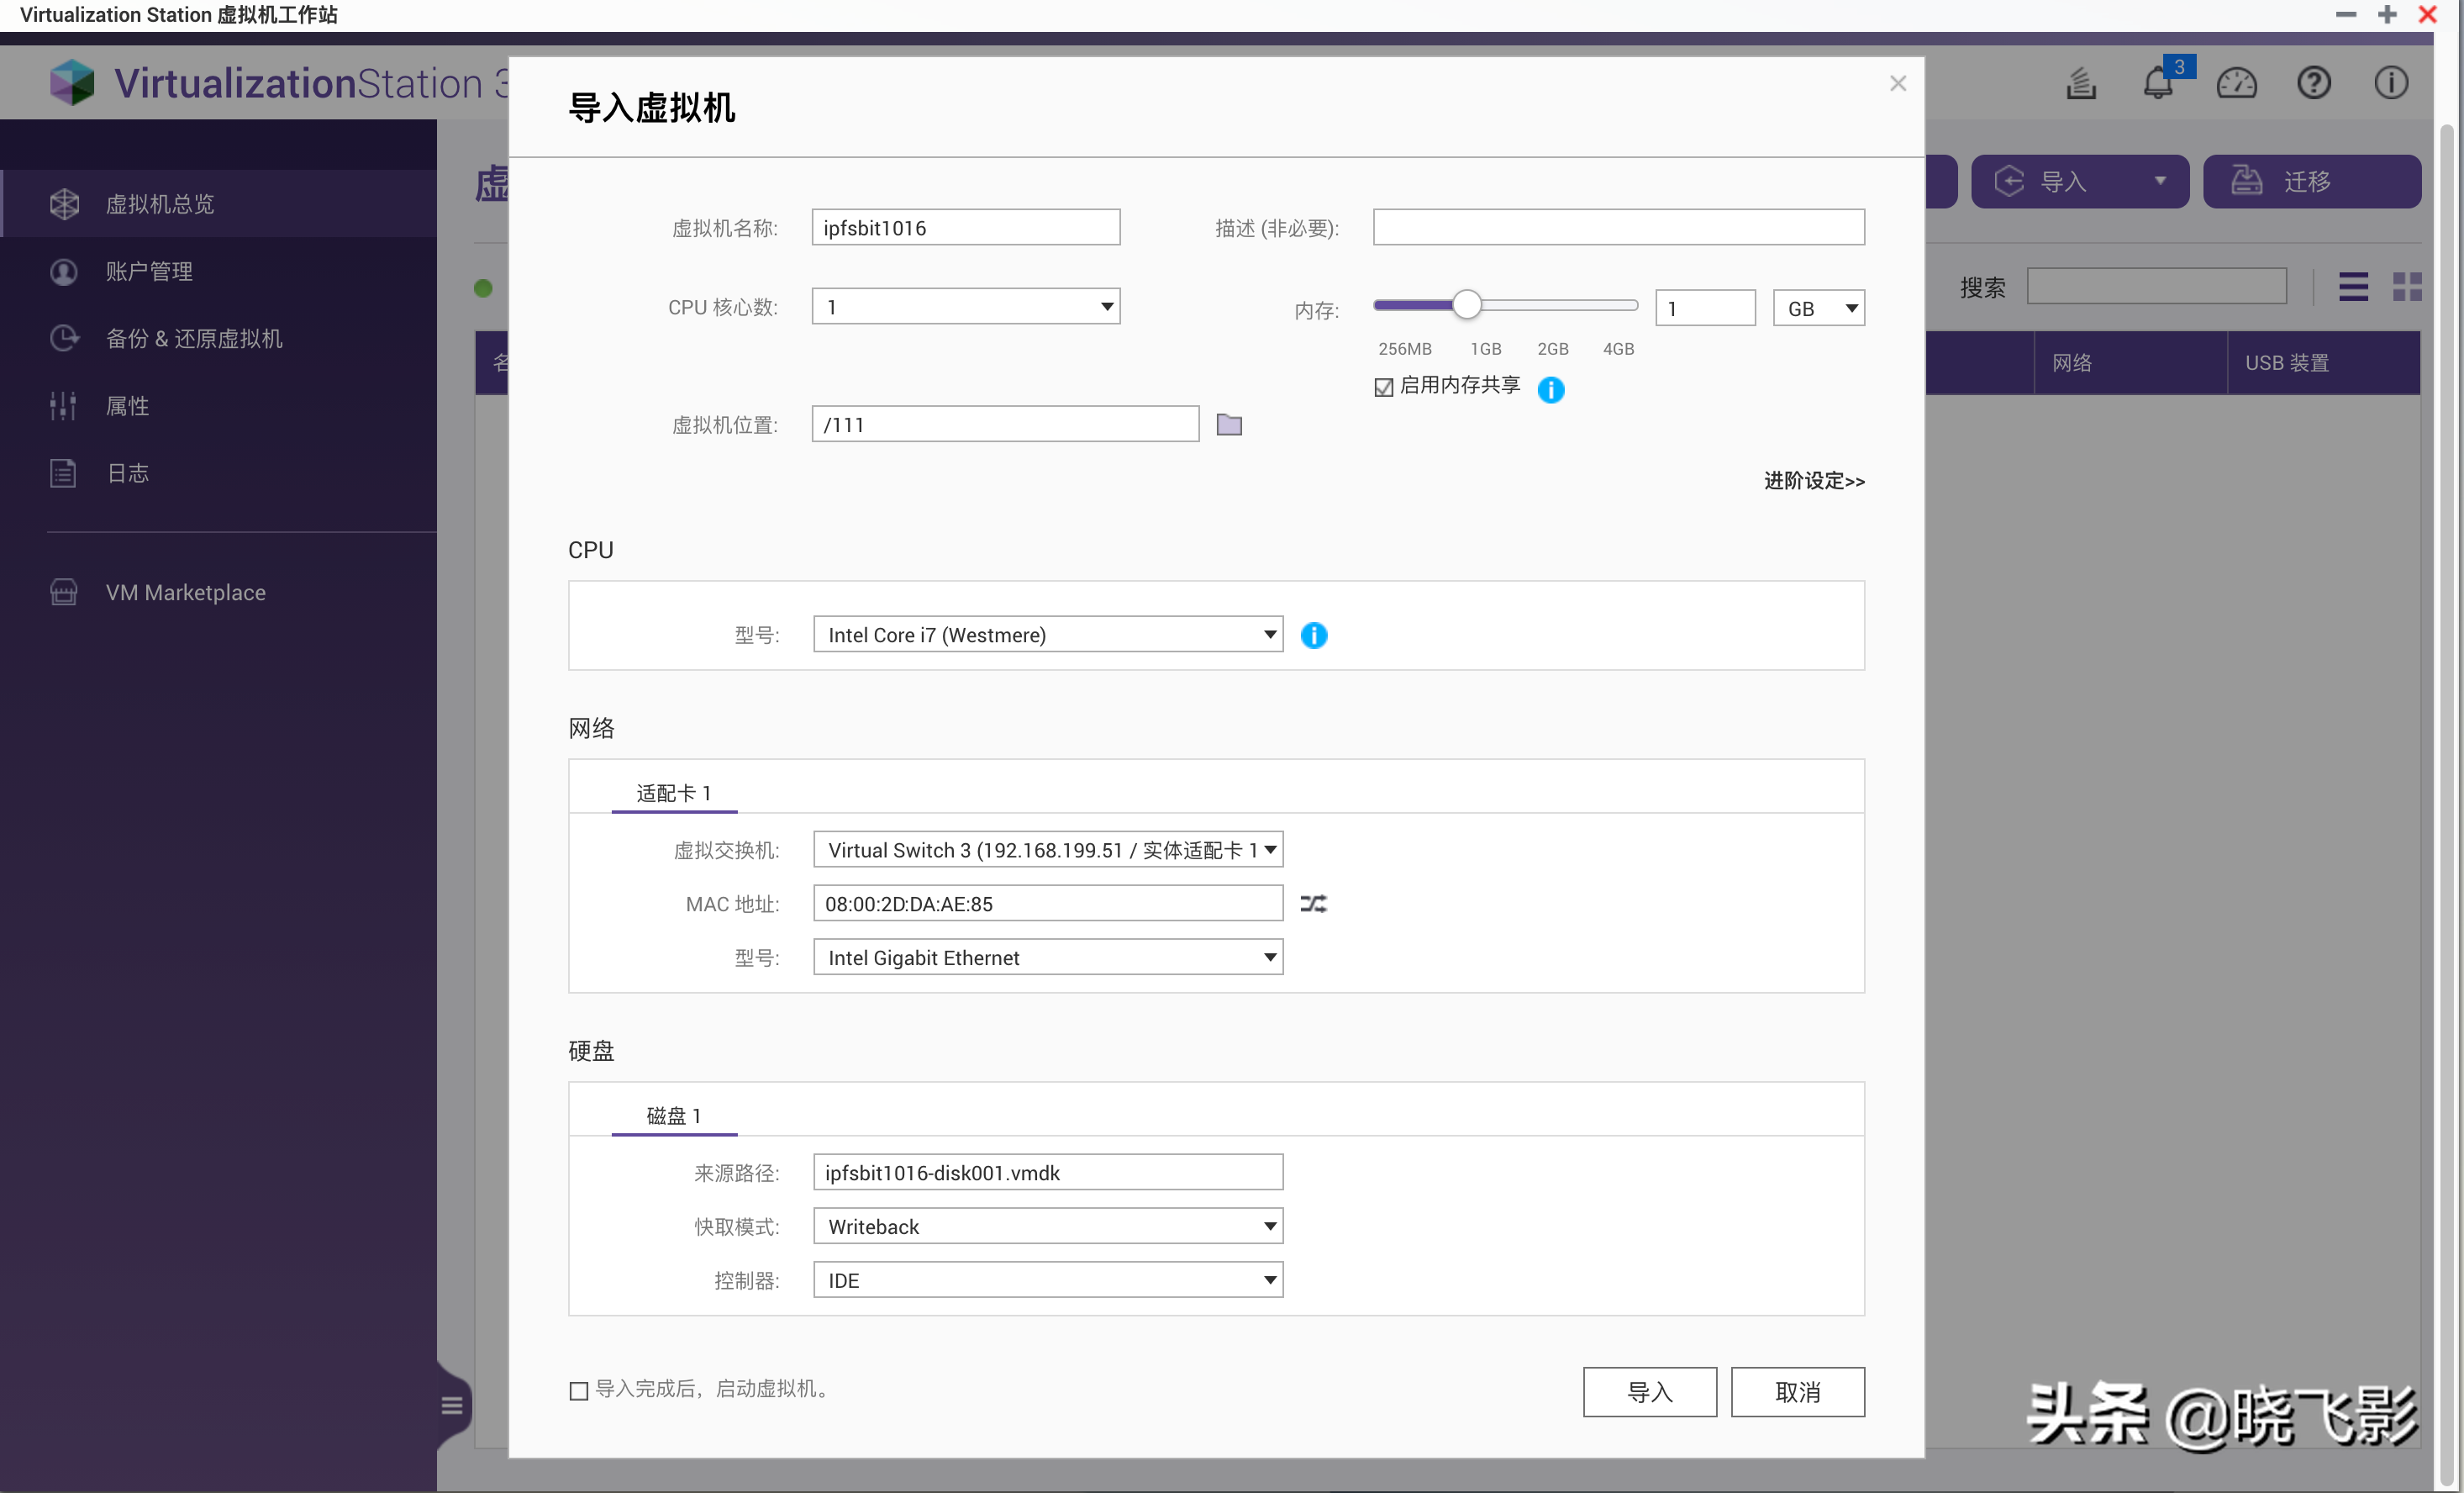Click the info icon next to CPU model
Viewport: 2464px width, 1493px height.
[1313, 635]
